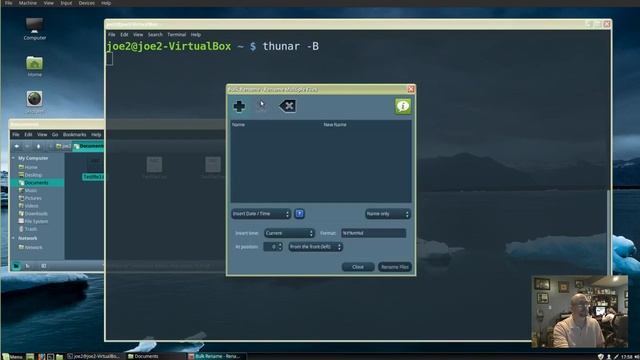Click the Name column header

point(238,124)
